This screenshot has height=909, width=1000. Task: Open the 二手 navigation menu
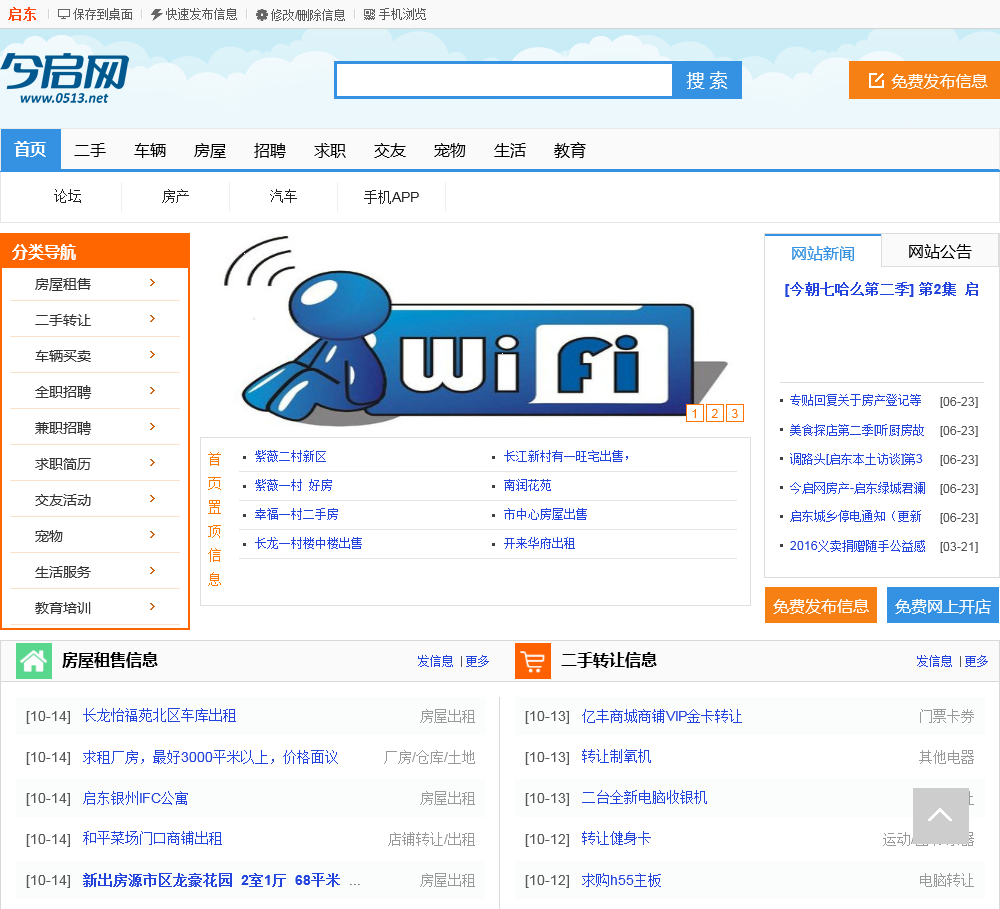point(90,151)
